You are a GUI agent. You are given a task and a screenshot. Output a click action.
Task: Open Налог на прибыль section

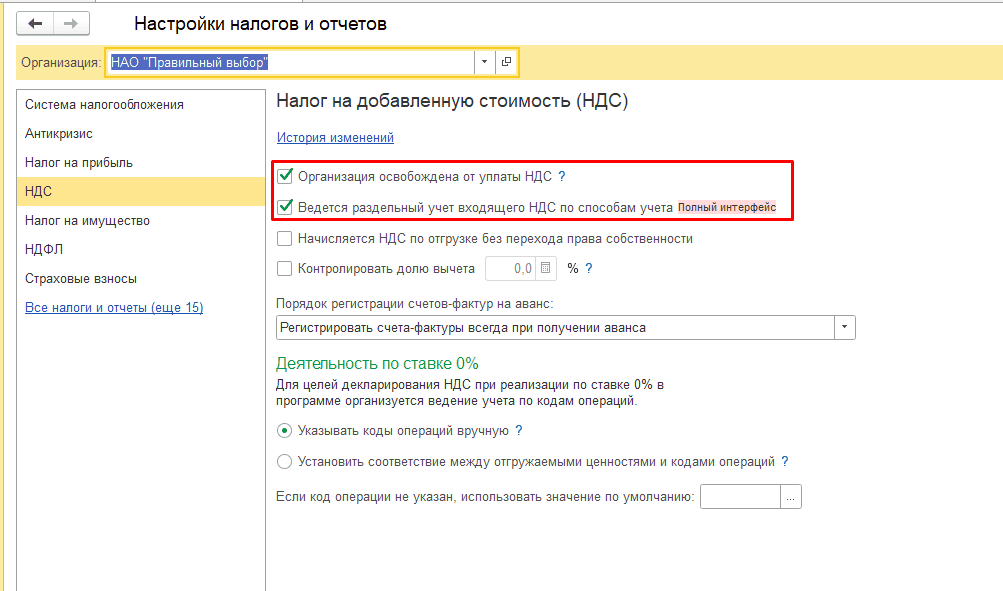tap(79, 162)
